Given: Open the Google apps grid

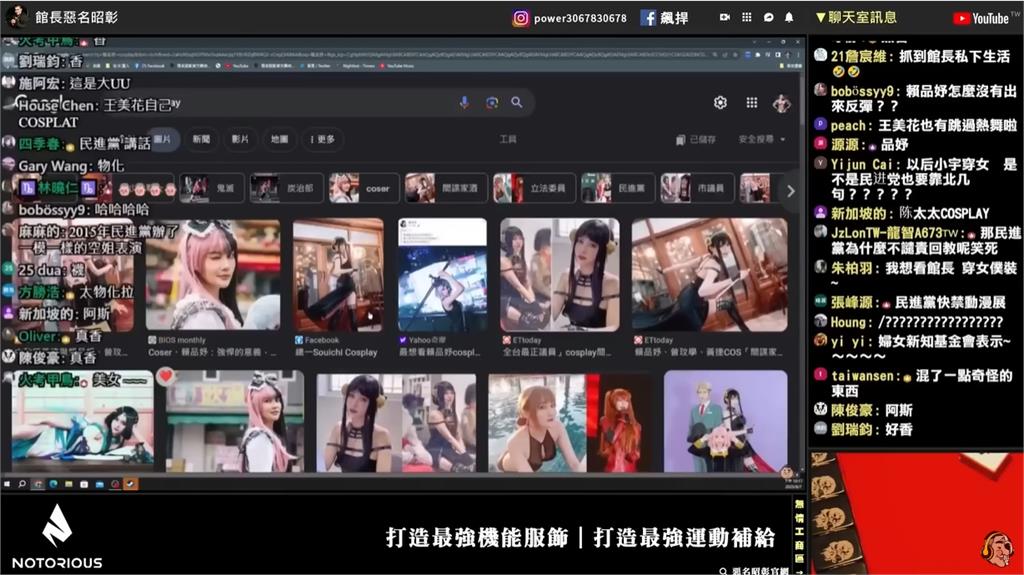Looking at the screenshot, I should pyautogui.click(x=751, y=103).
